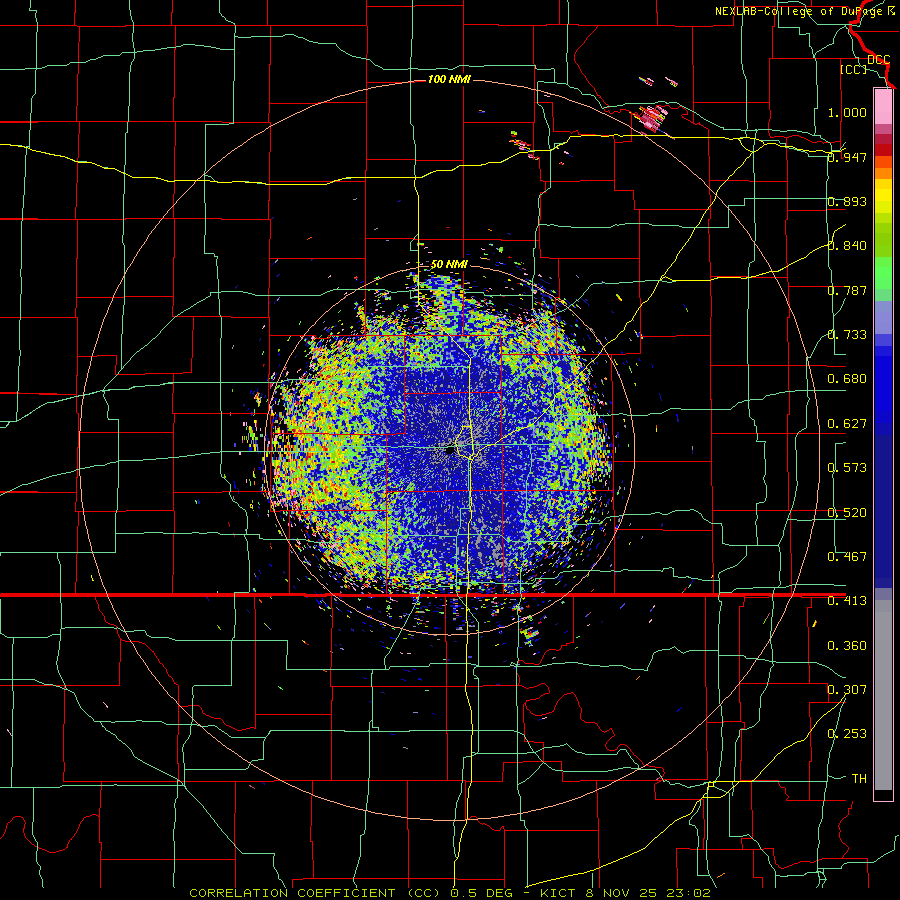
Task: Click the 0.520 scale value
Action: point(847,513)
